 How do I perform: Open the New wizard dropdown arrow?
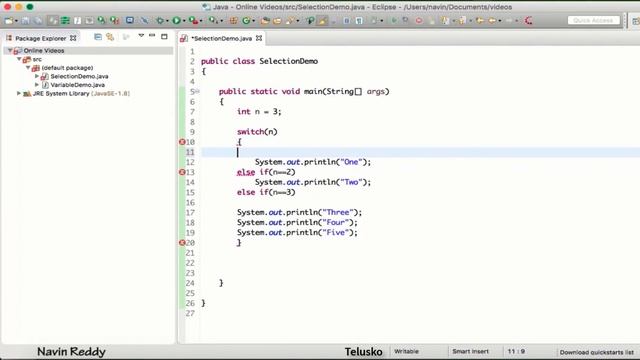click(x=16, y=21)
